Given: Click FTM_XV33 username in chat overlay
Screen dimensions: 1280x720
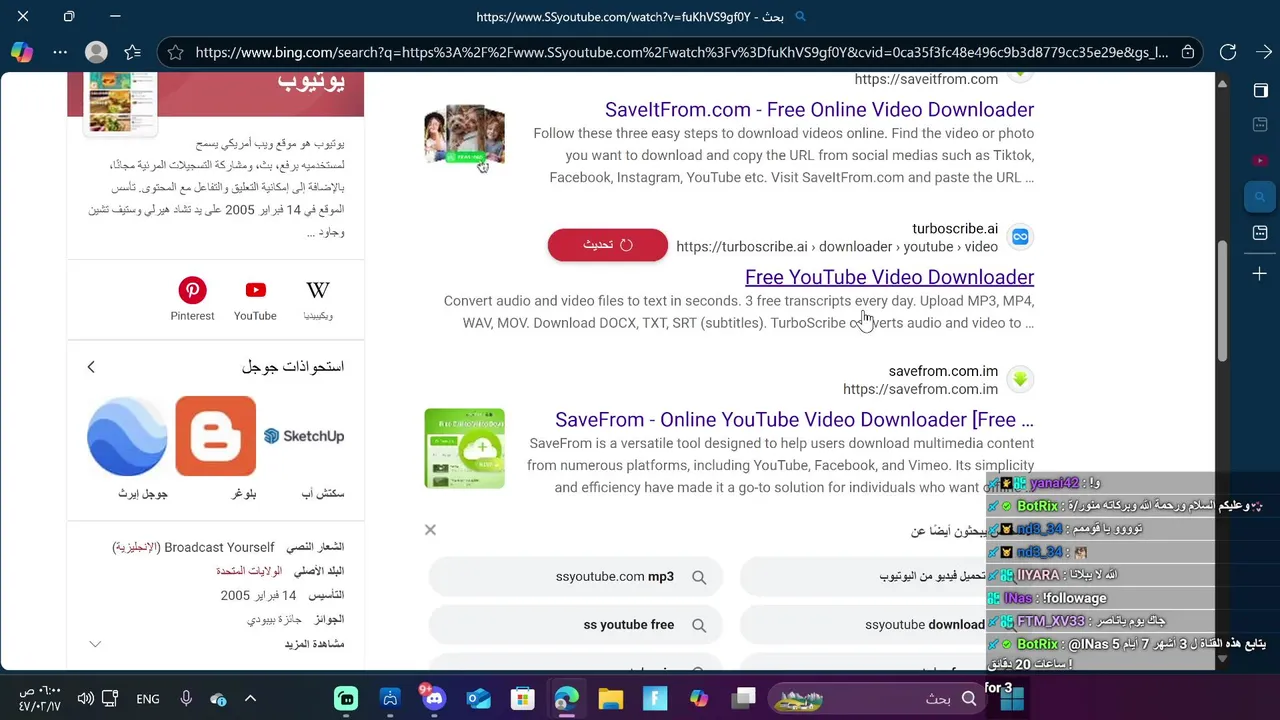Looking at the screenshot, I should click(1050, 621).
